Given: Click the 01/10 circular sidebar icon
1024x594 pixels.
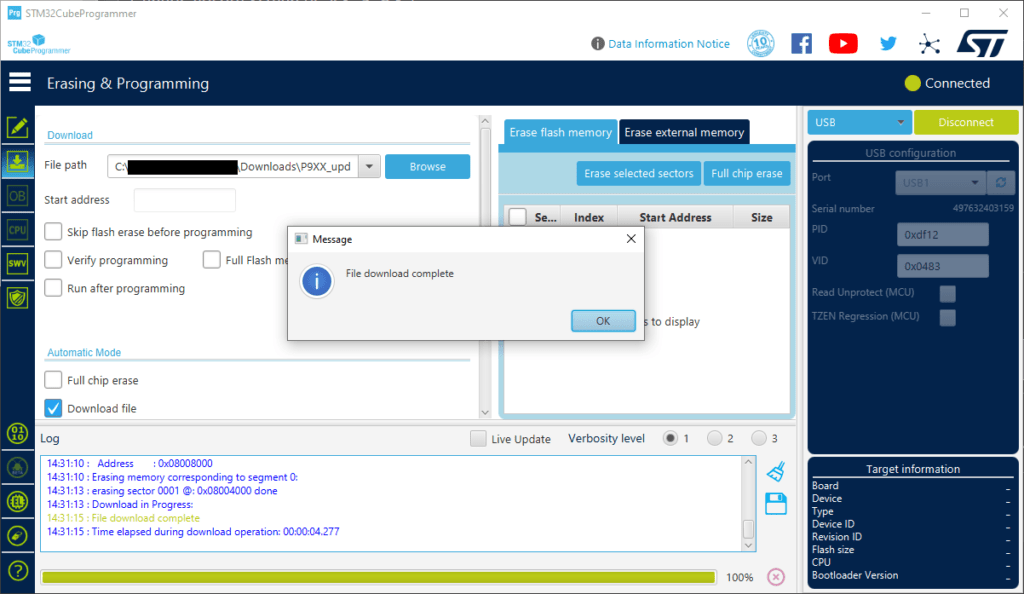Looking at the screenshot, I should (18, 433).
